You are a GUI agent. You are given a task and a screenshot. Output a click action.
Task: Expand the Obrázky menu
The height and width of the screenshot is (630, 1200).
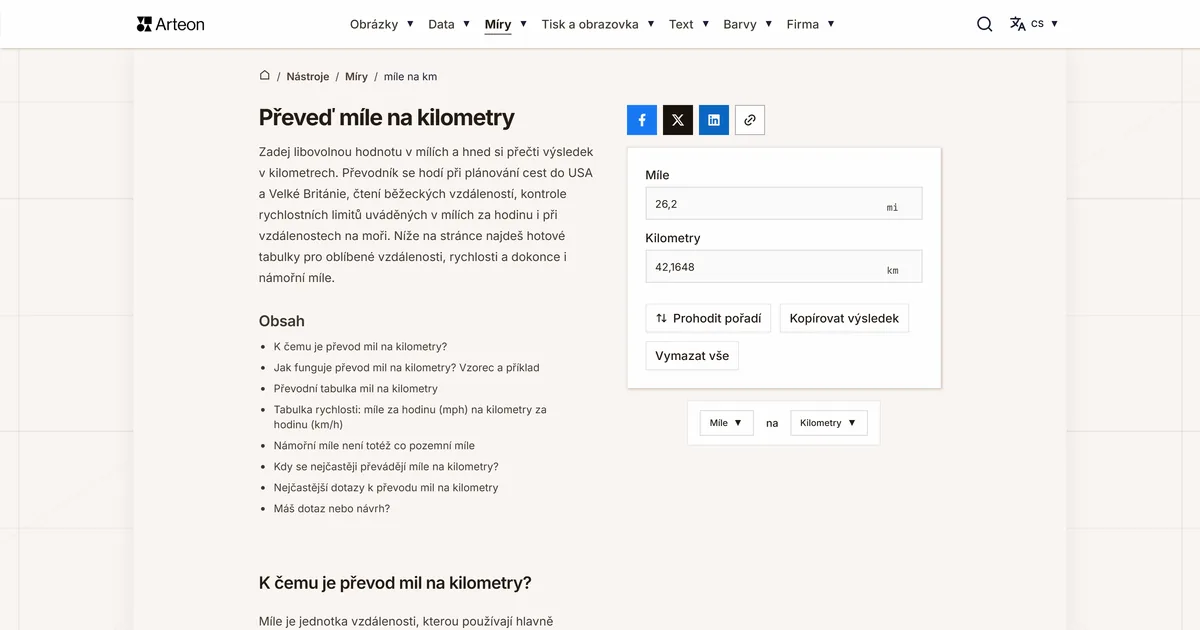point(382,24)
